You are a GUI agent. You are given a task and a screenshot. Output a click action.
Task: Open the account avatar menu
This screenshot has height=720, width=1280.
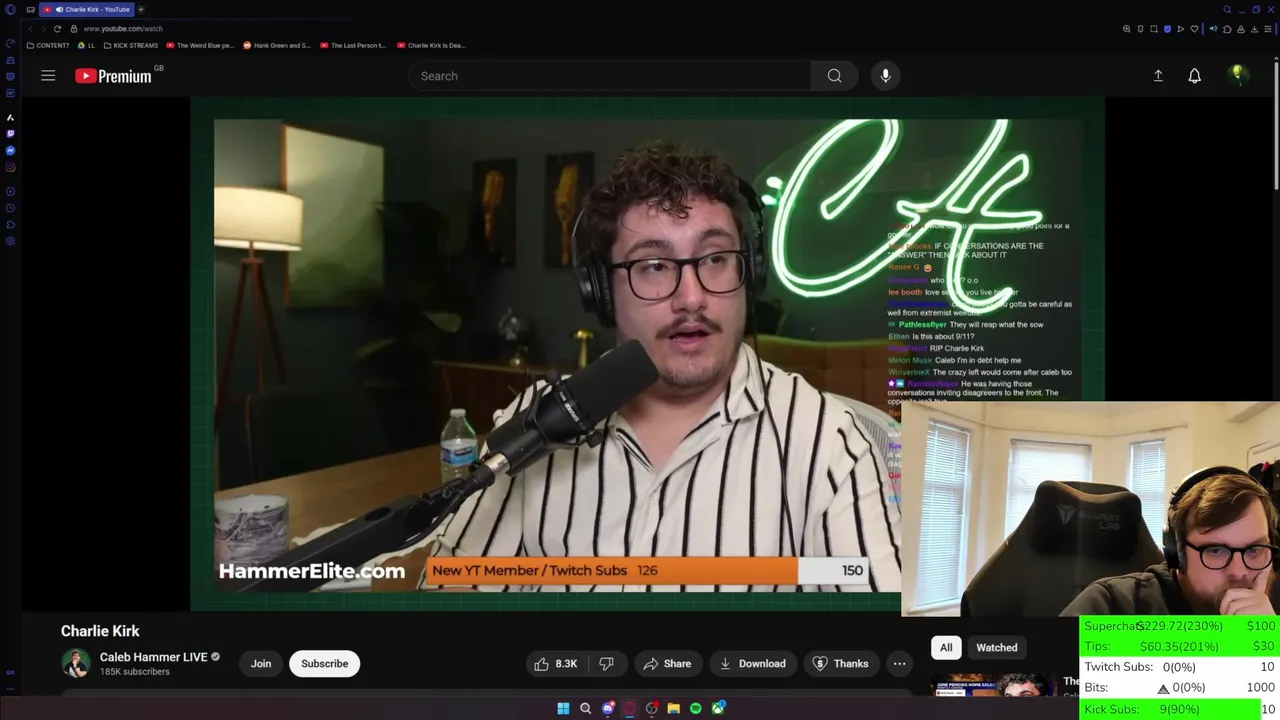(x=1238, y=76)
